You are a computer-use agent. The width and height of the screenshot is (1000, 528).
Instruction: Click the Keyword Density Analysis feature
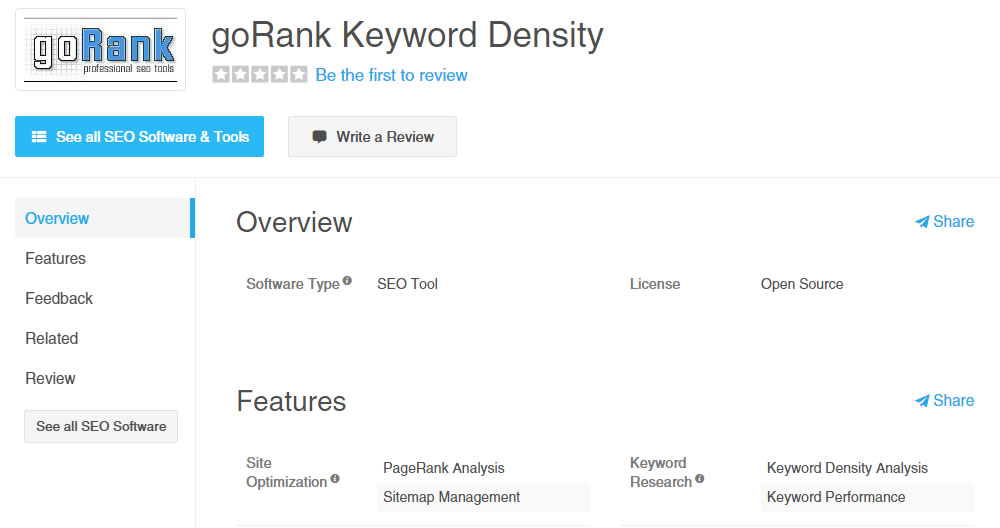pos(847,468)
